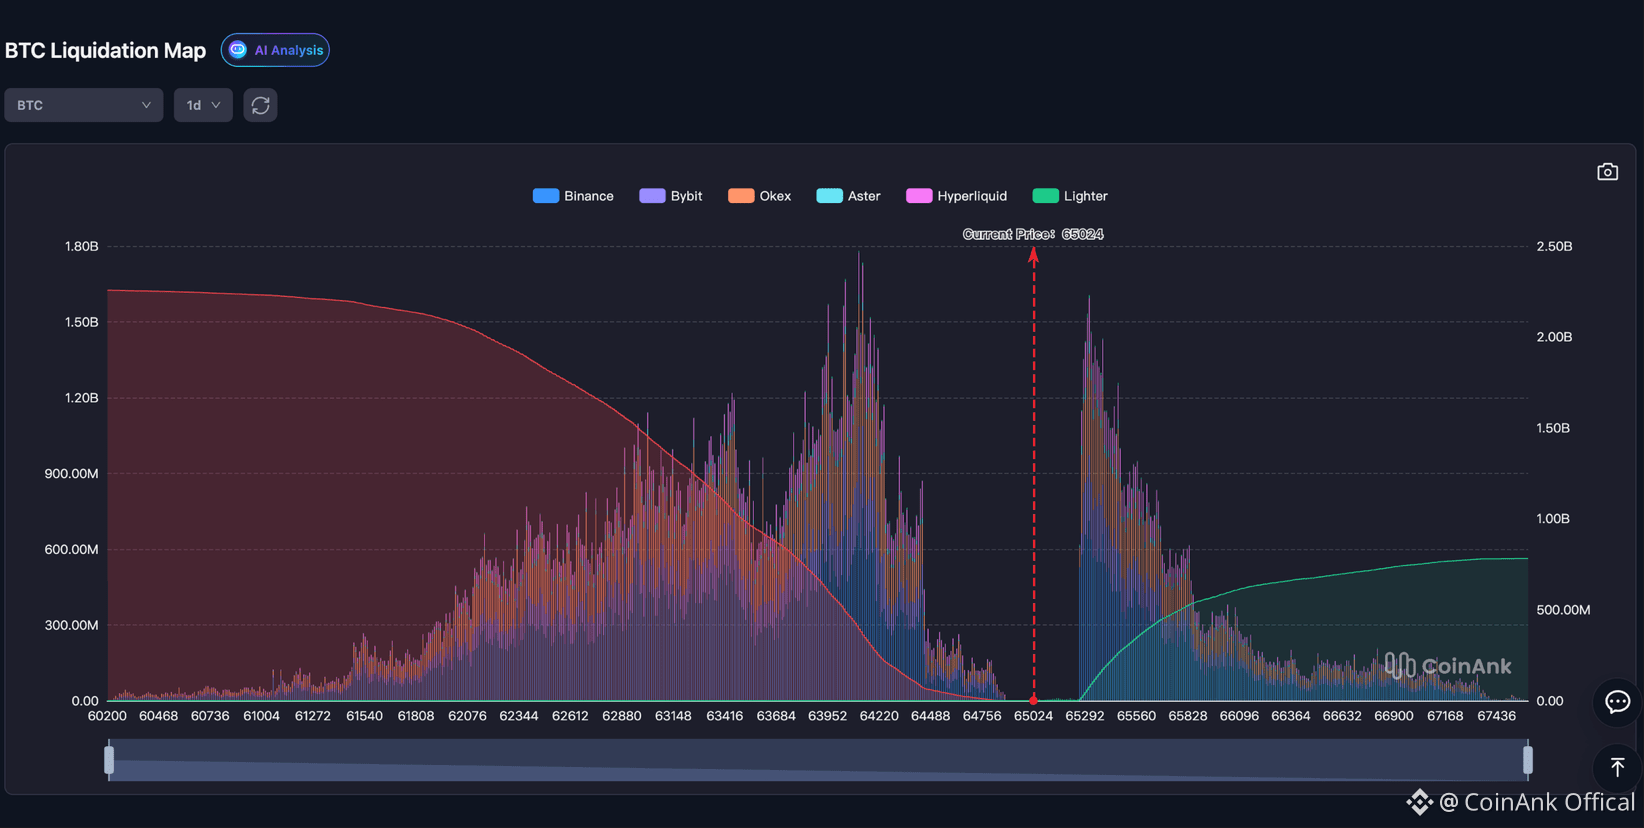Click the Hyperliquid pink legend swatch
This screenshot has height=828, width=1644.
[x=919, y=196]
